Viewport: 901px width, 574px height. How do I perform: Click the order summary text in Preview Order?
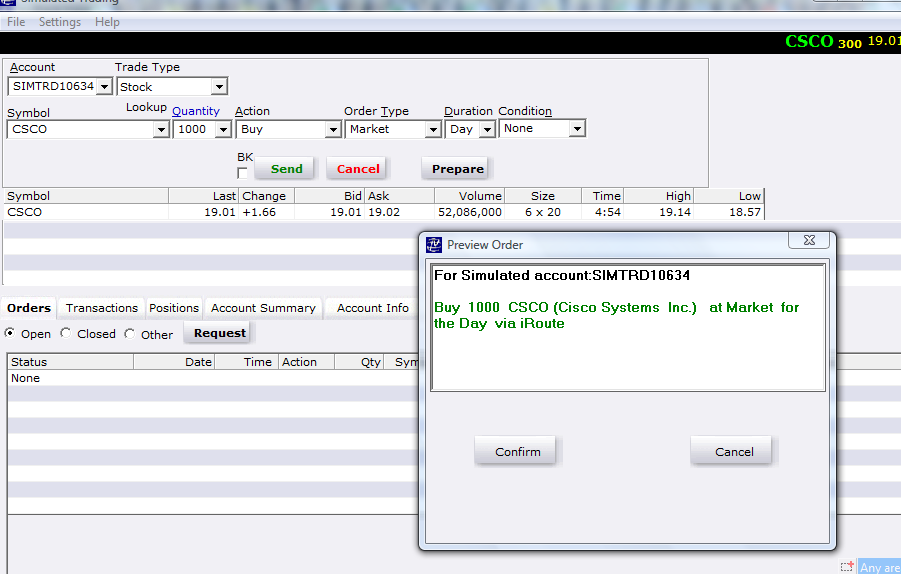[617, 315]
